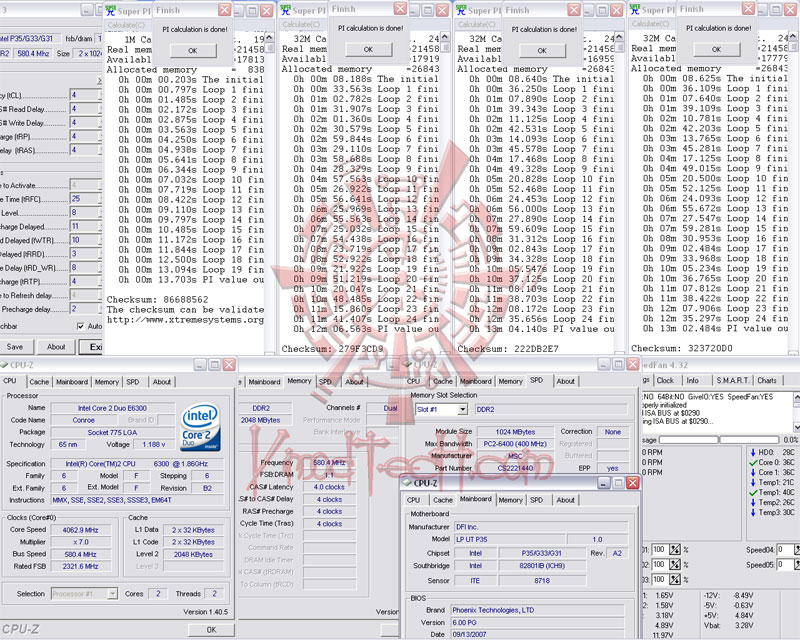Click the spinner arrows of the second 100% fan speed field
Screen dimensions: 800x640
coord(675,564)
